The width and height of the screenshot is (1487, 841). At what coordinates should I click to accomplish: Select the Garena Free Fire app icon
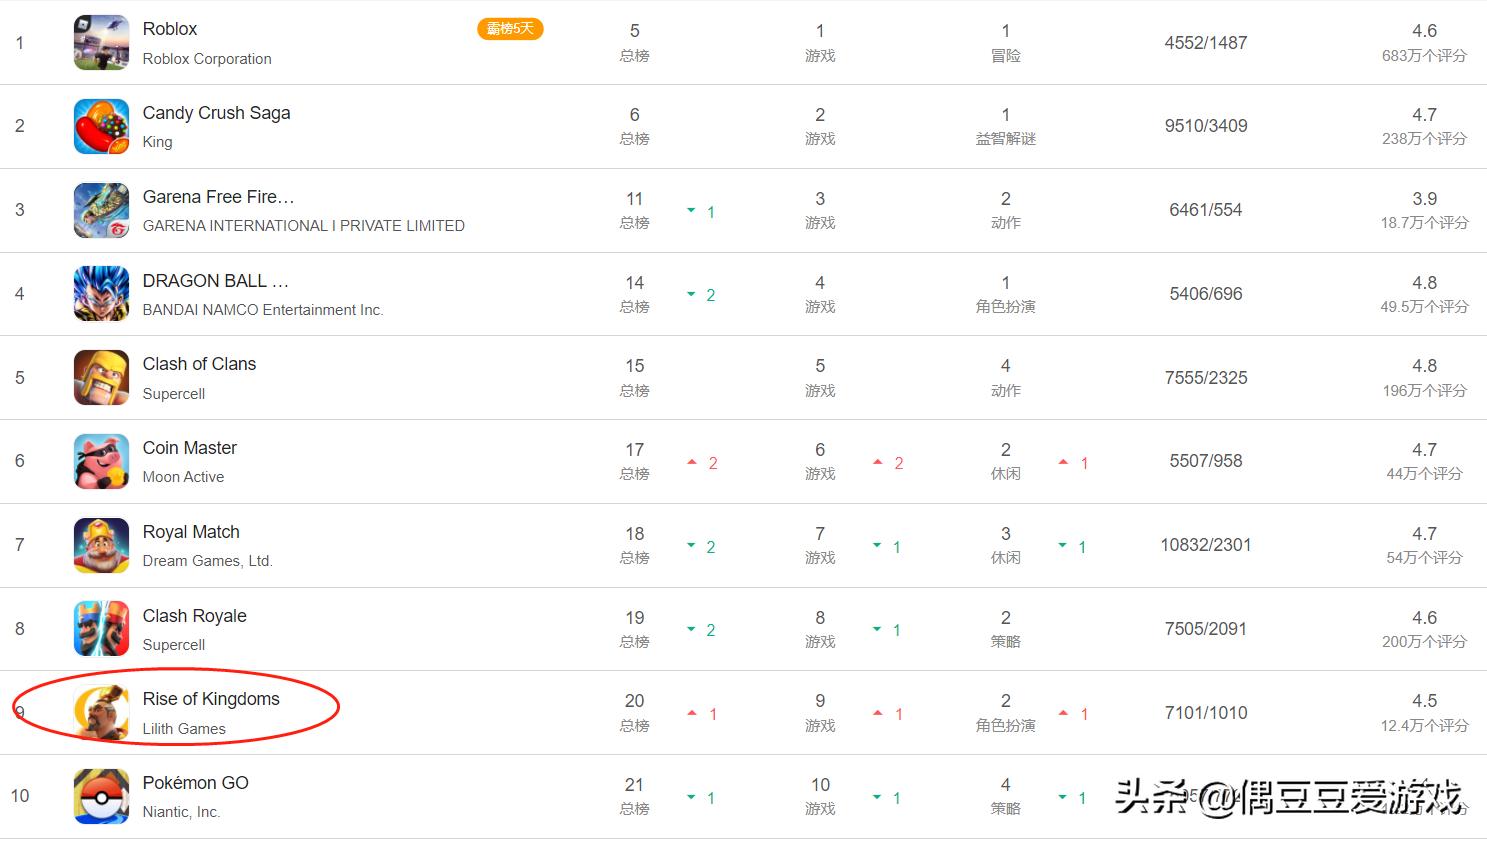click(x=101, y=210)
